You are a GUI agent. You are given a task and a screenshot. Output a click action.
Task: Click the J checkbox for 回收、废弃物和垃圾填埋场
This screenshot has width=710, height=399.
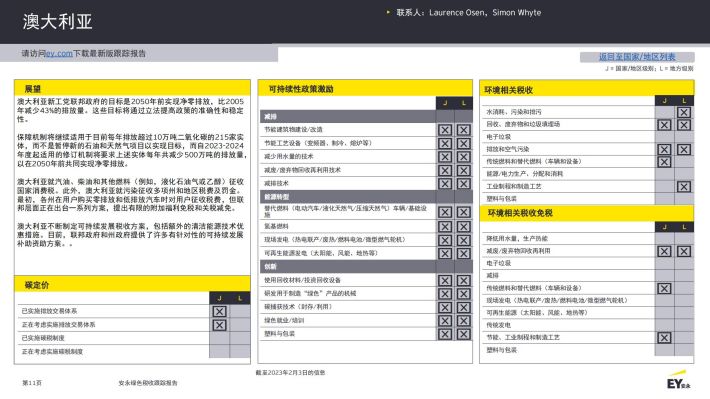click(x=664, y=125)
